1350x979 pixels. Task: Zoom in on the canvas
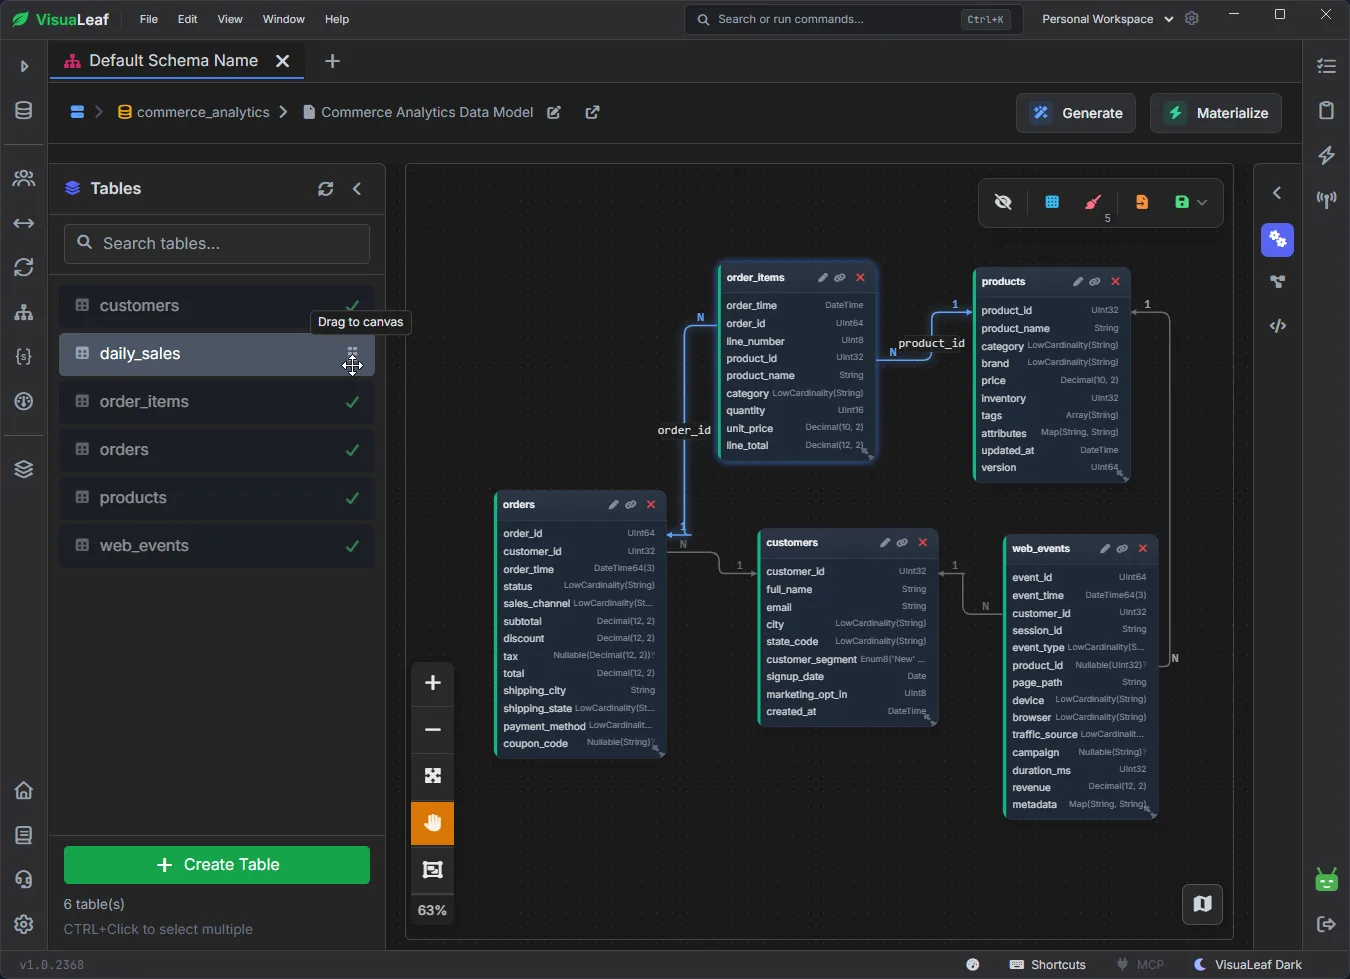[433, 683]
